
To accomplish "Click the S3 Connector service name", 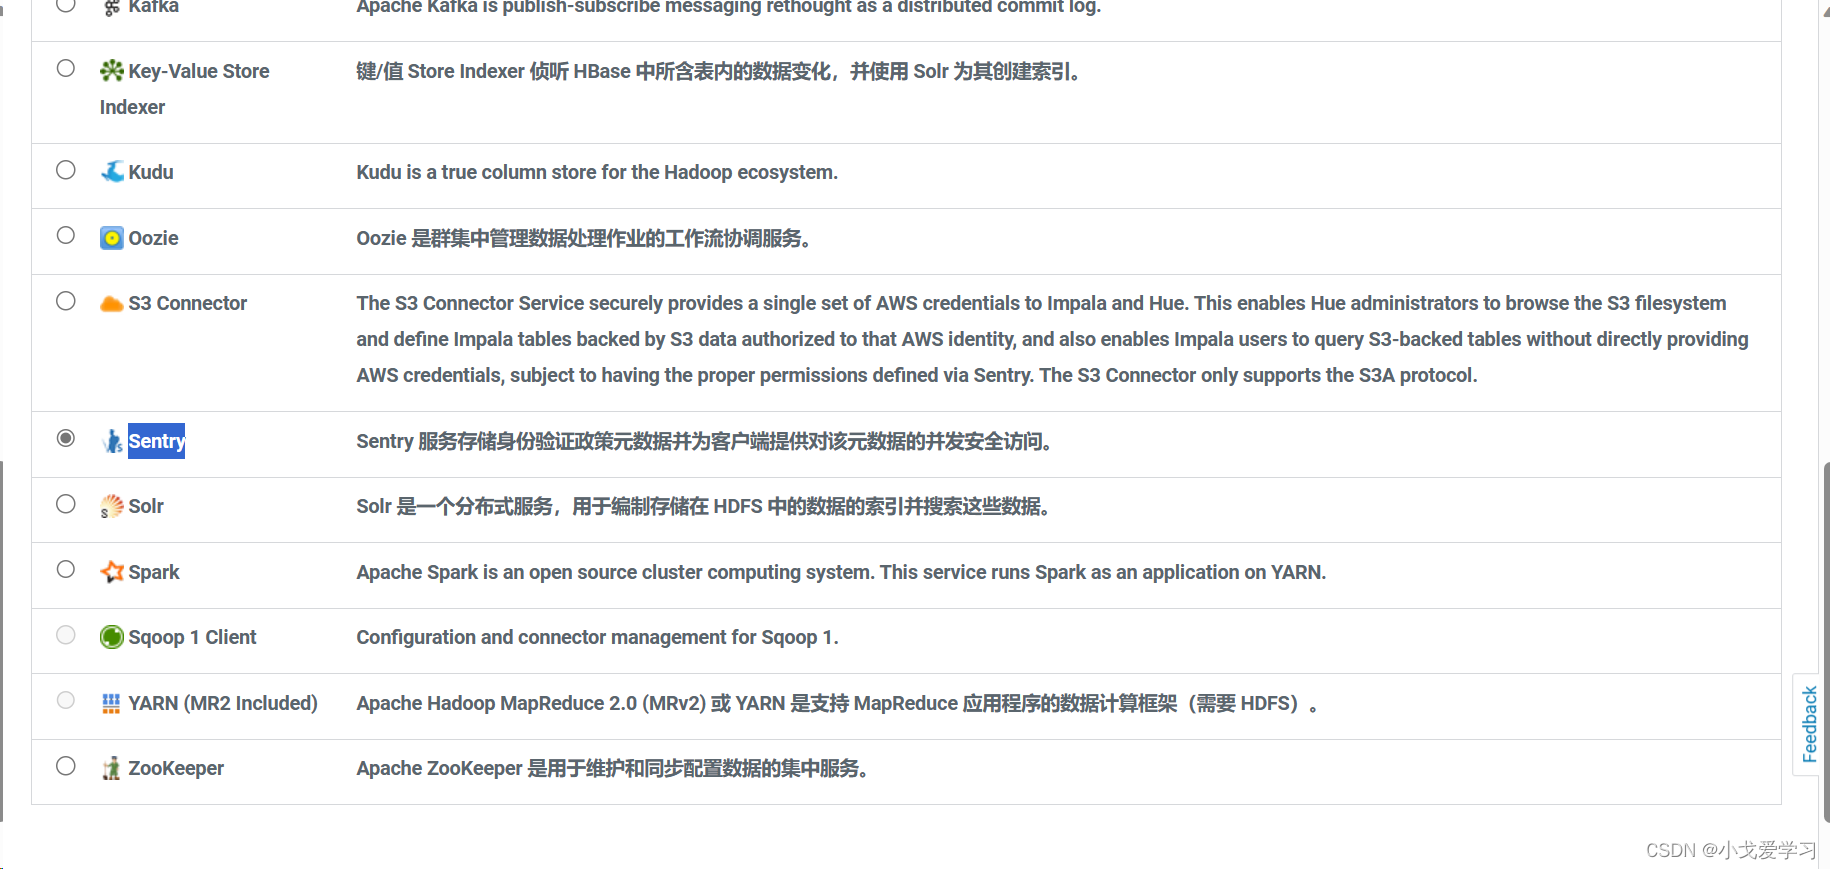I will [188, 303].
